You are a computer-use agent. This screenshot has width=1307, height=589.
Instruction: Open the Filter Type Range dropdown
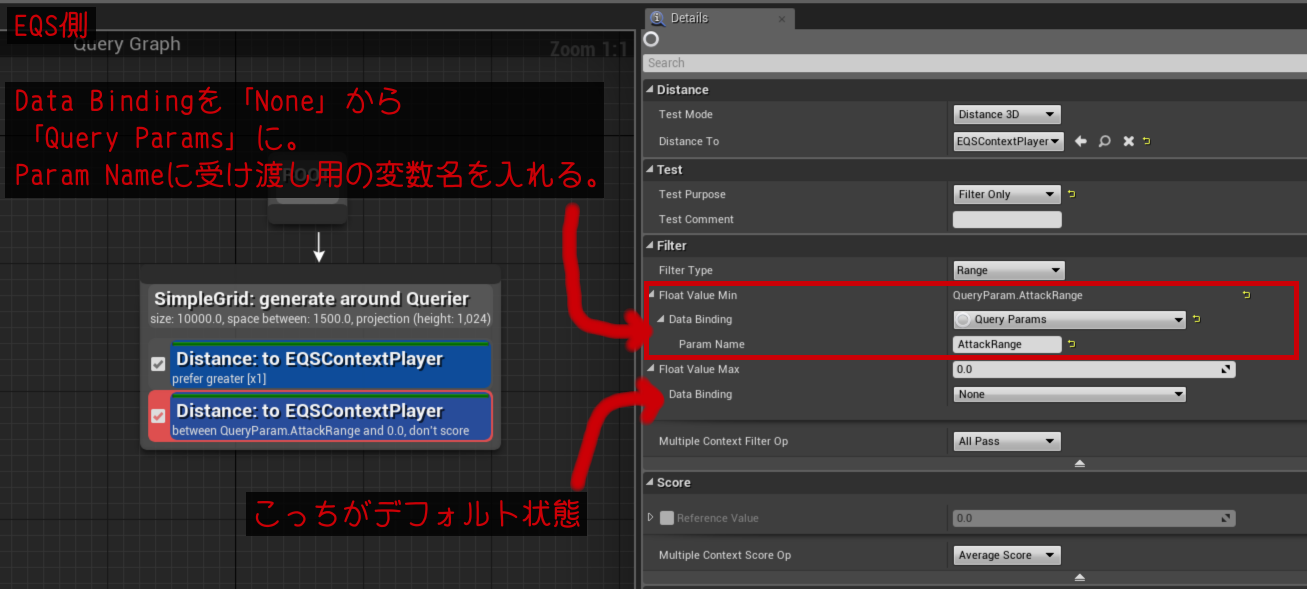tap(1008, 271)
